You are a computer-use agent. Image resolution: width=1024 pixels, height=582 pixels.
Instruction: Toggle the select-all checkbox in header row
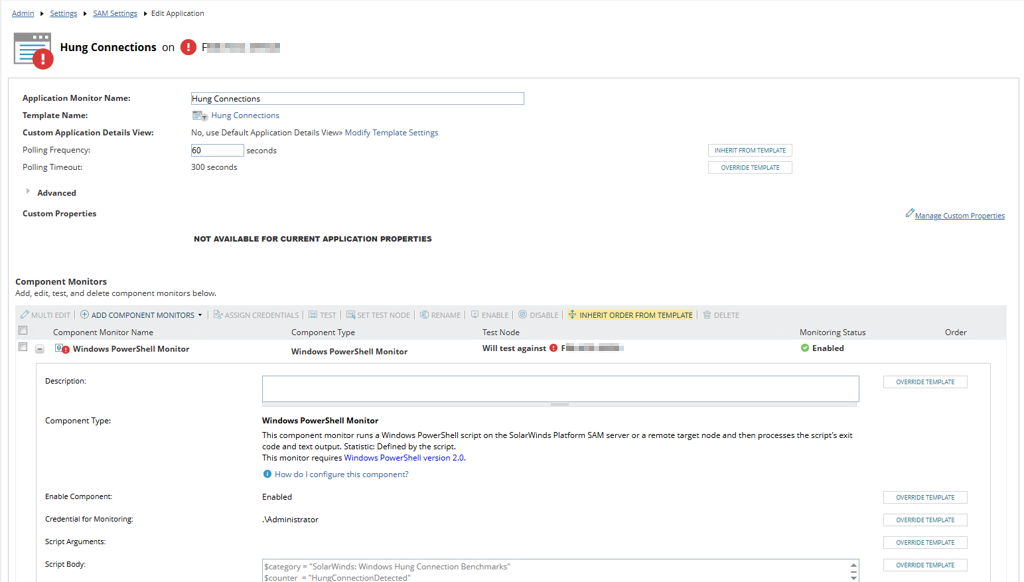click(23, 331)
